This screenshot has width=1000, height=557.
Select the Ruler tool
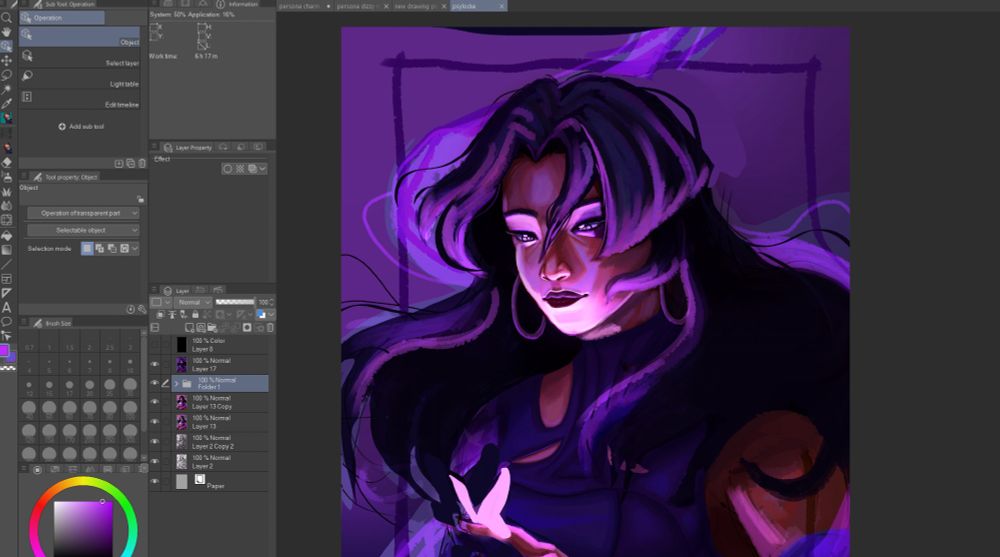tap(6, 293)
